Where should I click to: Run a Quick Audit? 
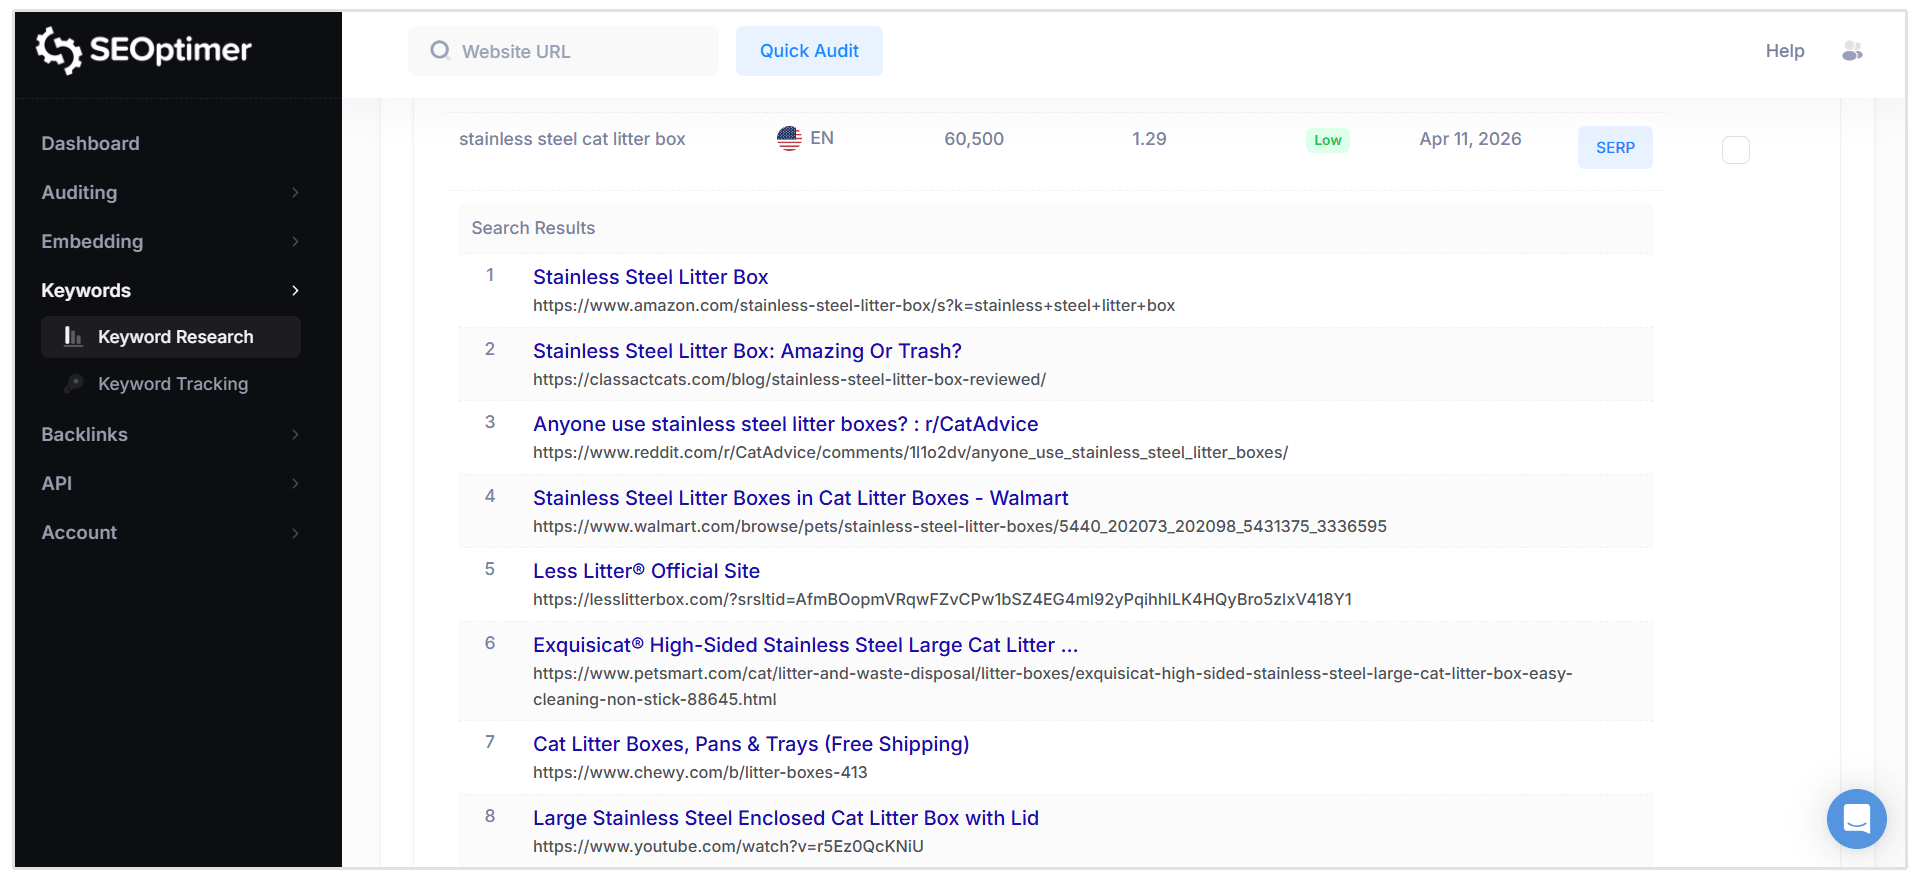click(x=809, y=51)
